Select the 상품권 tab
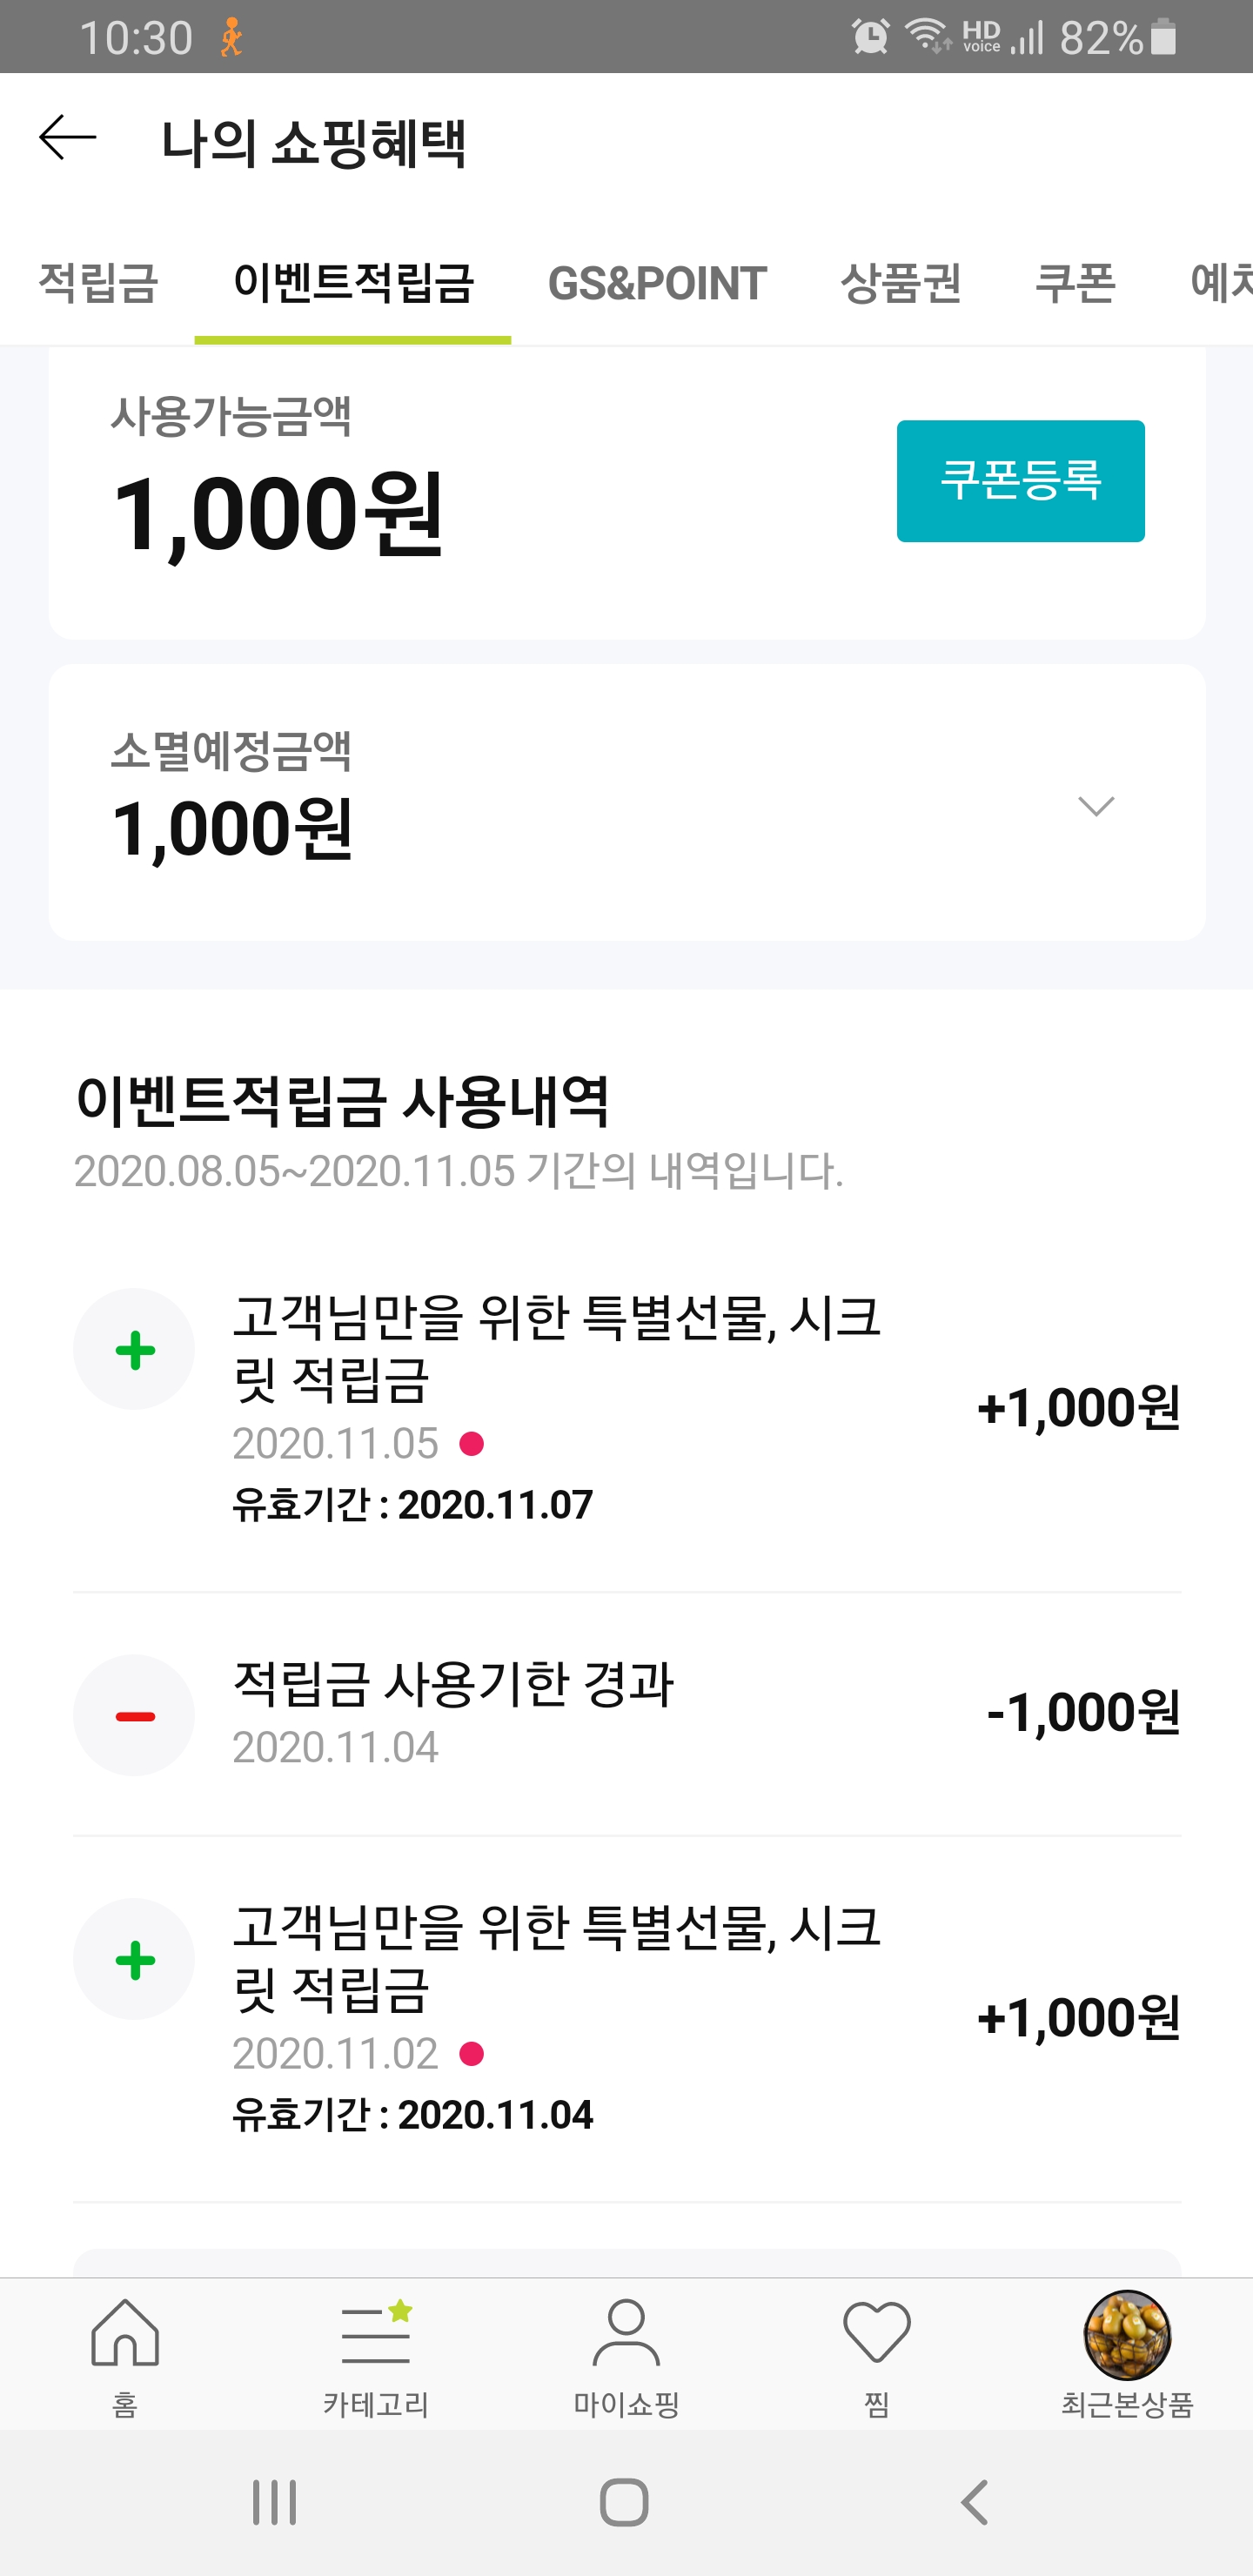 (x=901, y=283)
